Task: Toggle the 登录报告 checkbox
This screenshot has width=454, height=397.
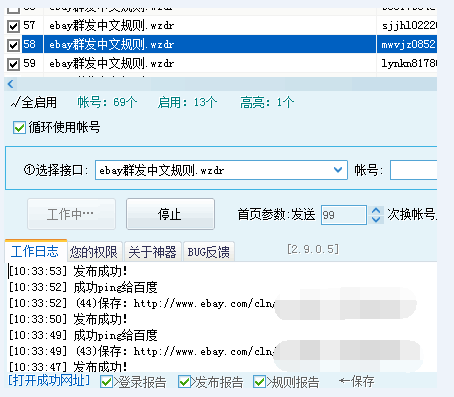Action: coord(106,382)
